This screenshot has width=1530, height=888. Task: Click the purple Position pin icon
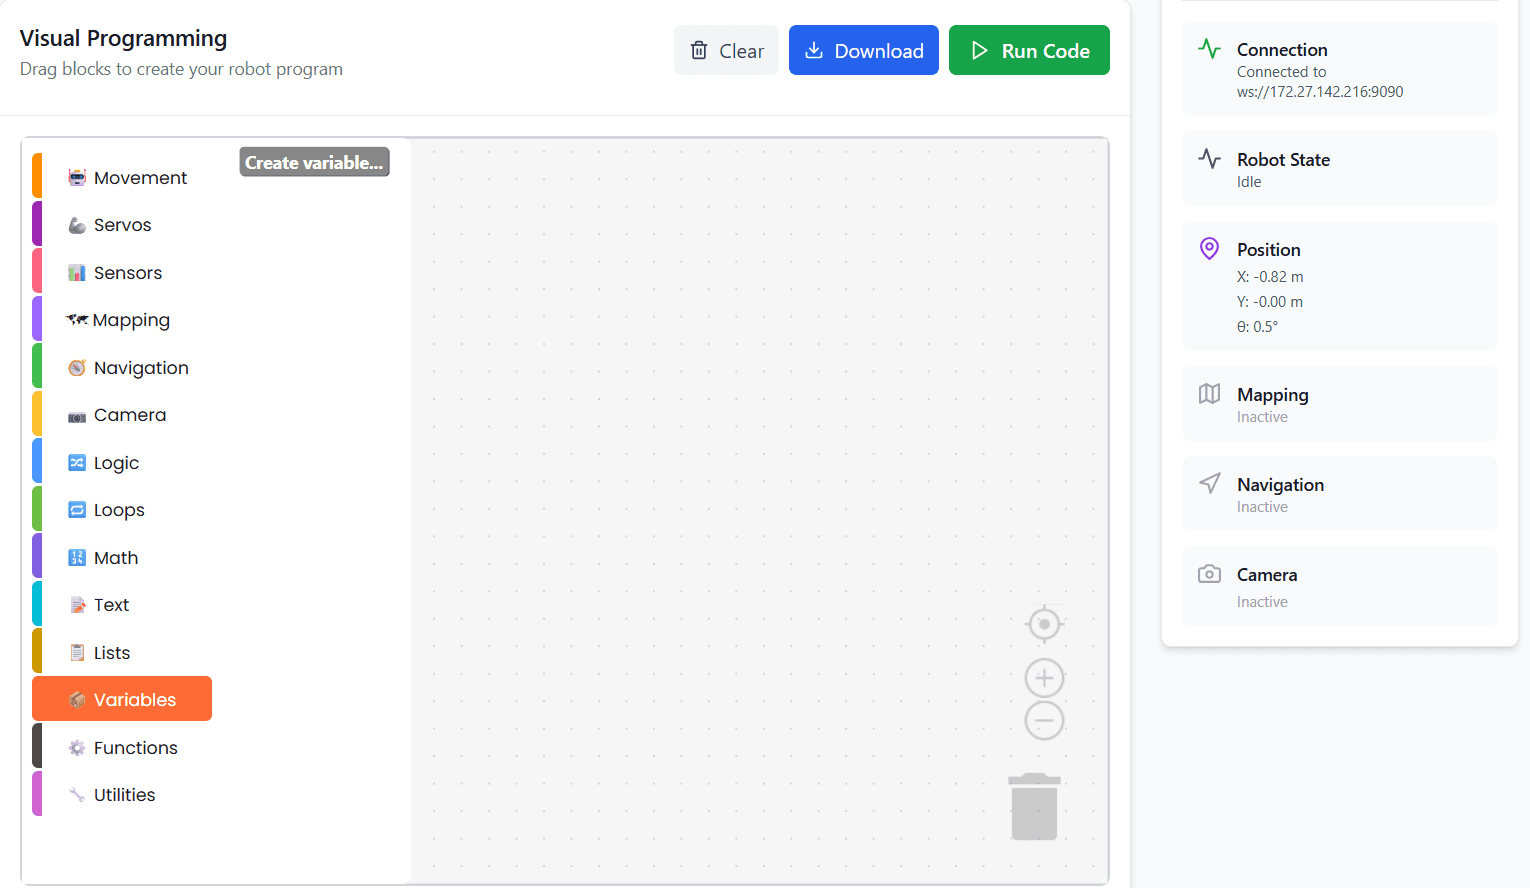1209,249
